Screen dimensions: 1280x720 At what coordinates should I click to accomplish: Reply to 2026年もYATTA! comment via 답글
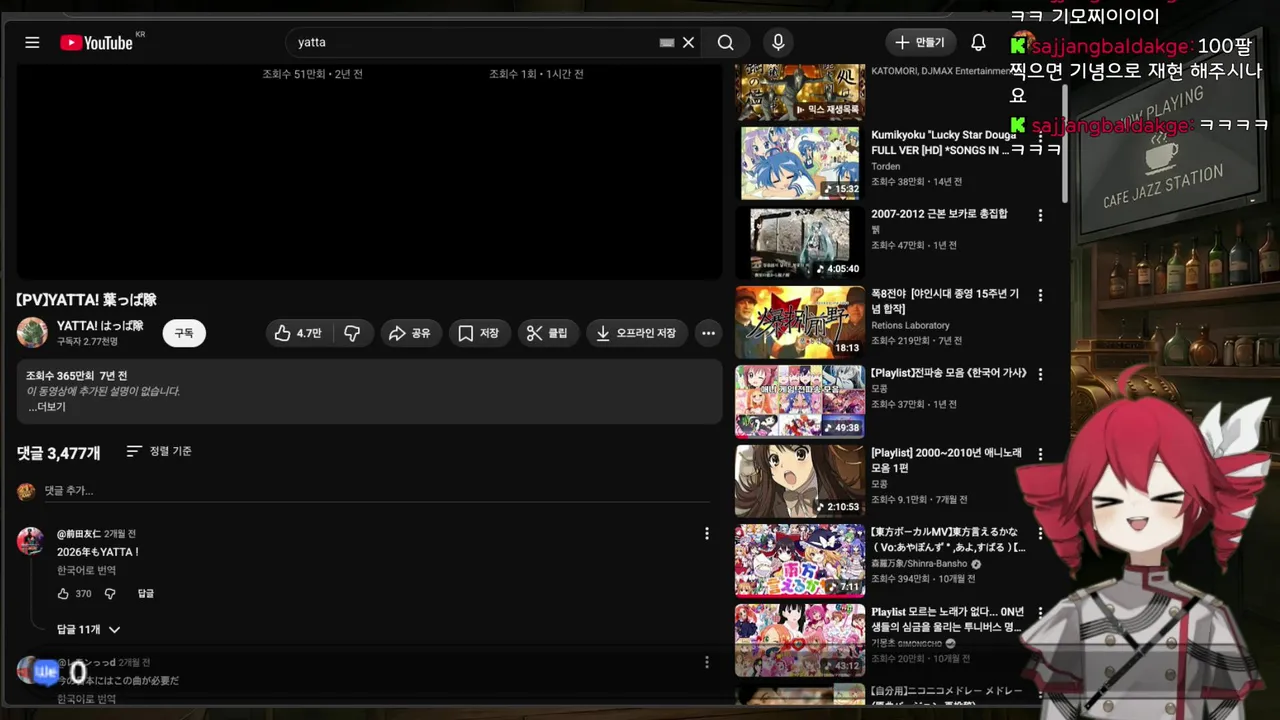click(146, 593)
